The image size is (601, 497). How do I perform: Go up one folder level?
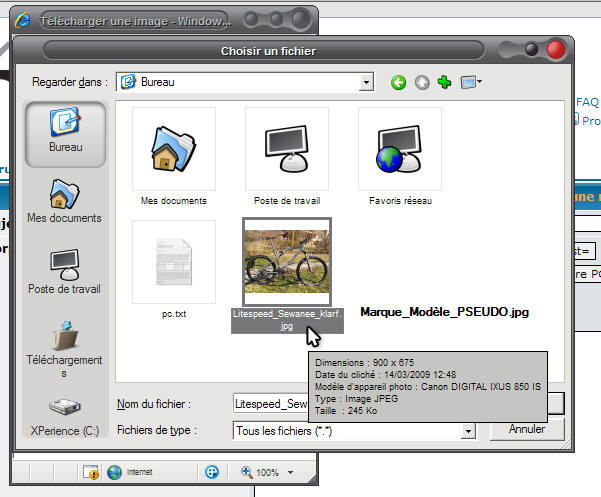click(x=422, y=82)
